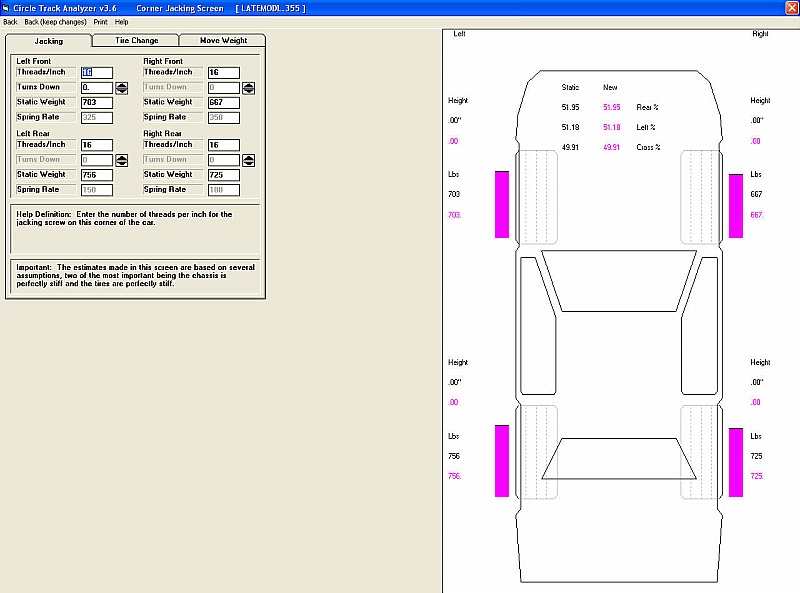The image size is (800, 593).
Task: Switch to the Tire Change tab
Action: (x=136, y=41)
